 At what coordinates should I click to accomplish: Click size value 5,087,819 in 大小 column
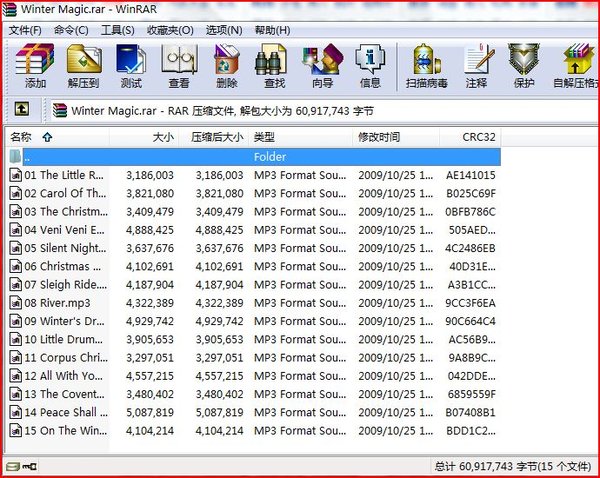point(150,413)
